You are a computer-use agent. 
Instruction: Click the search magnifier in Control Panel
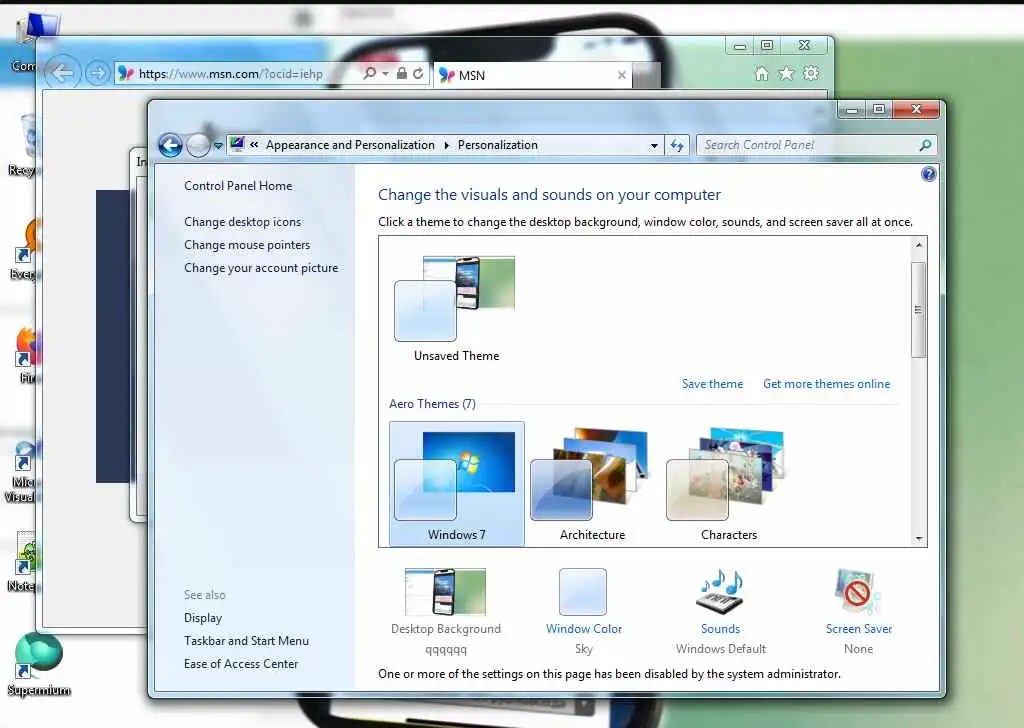point(925,145)
